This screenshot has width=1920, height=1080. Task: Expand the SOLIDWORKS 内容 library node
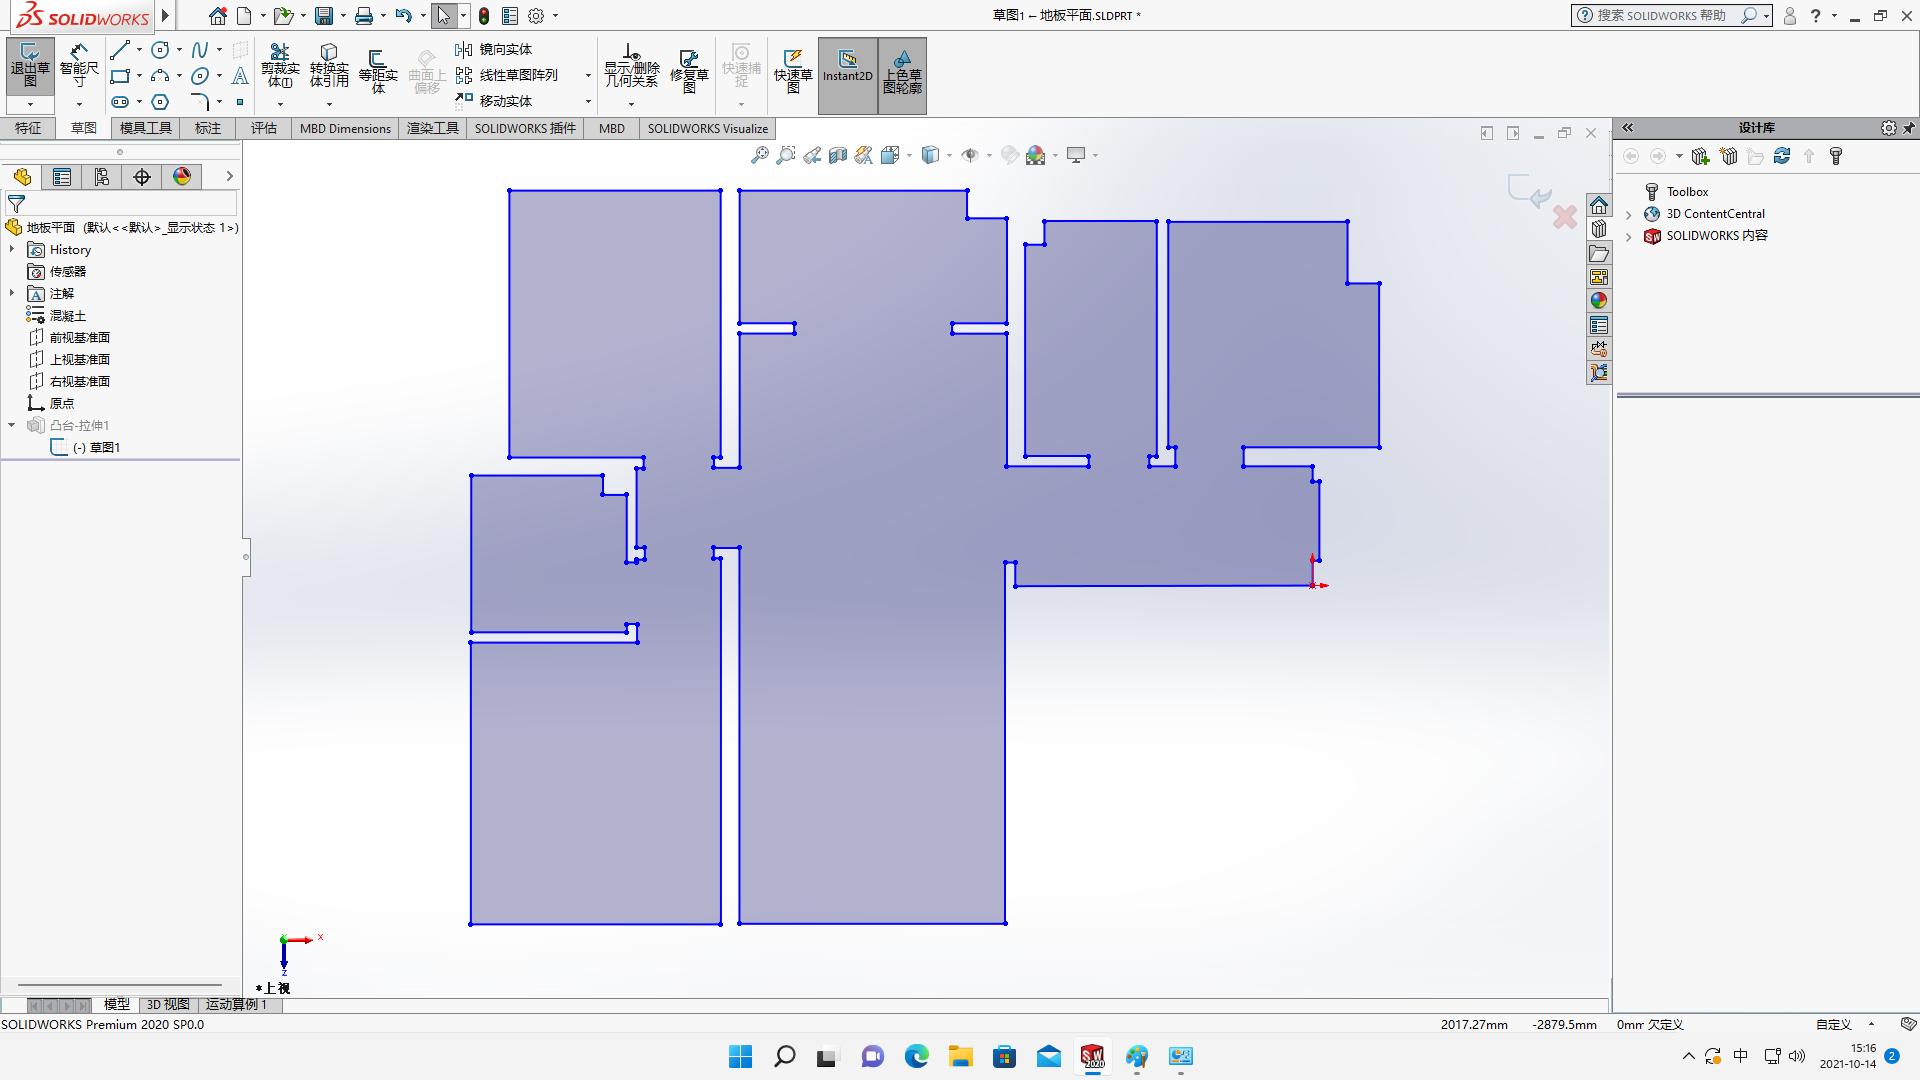[x=1629, y=236]
